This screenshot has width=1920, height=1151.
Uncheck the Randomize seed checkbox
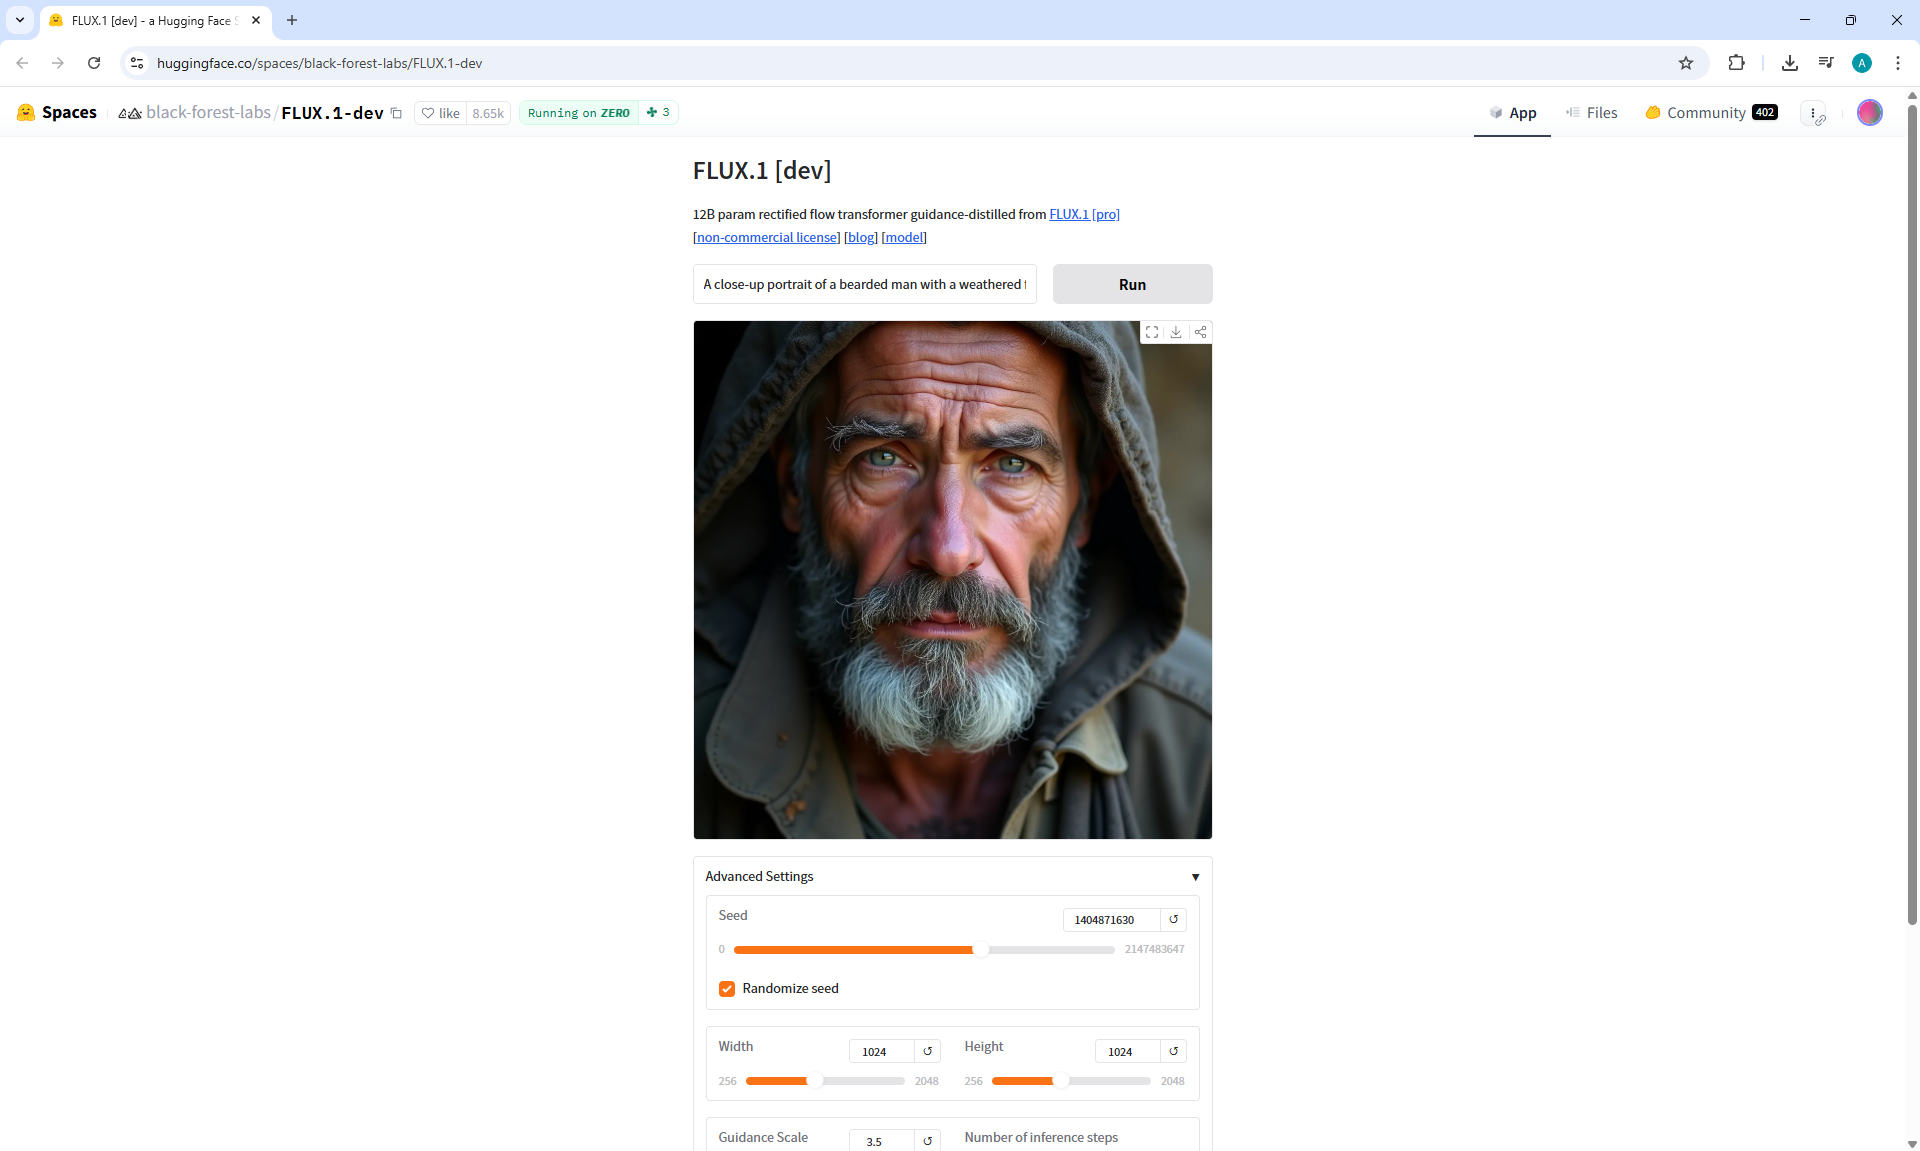[x=727, y=989]
